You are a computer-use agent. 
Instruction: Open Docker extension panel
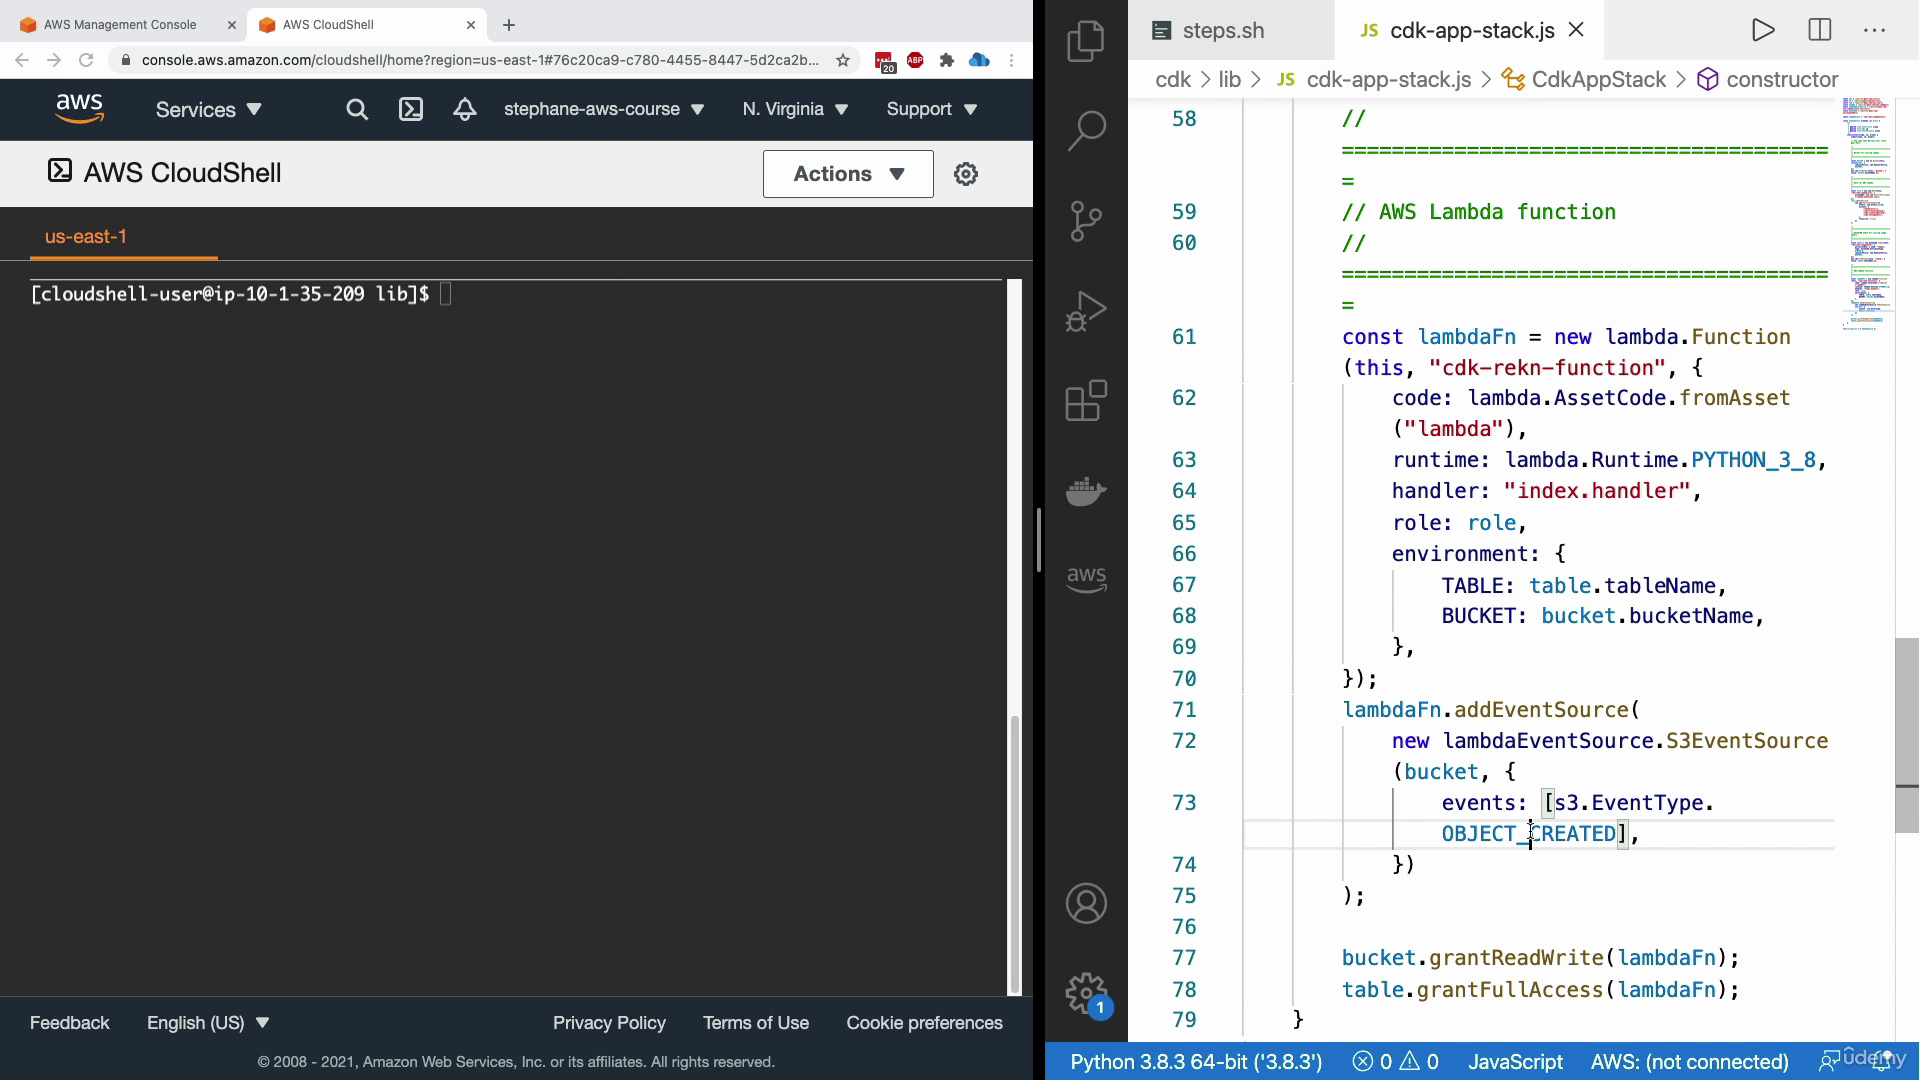(x=1086, y=491)
